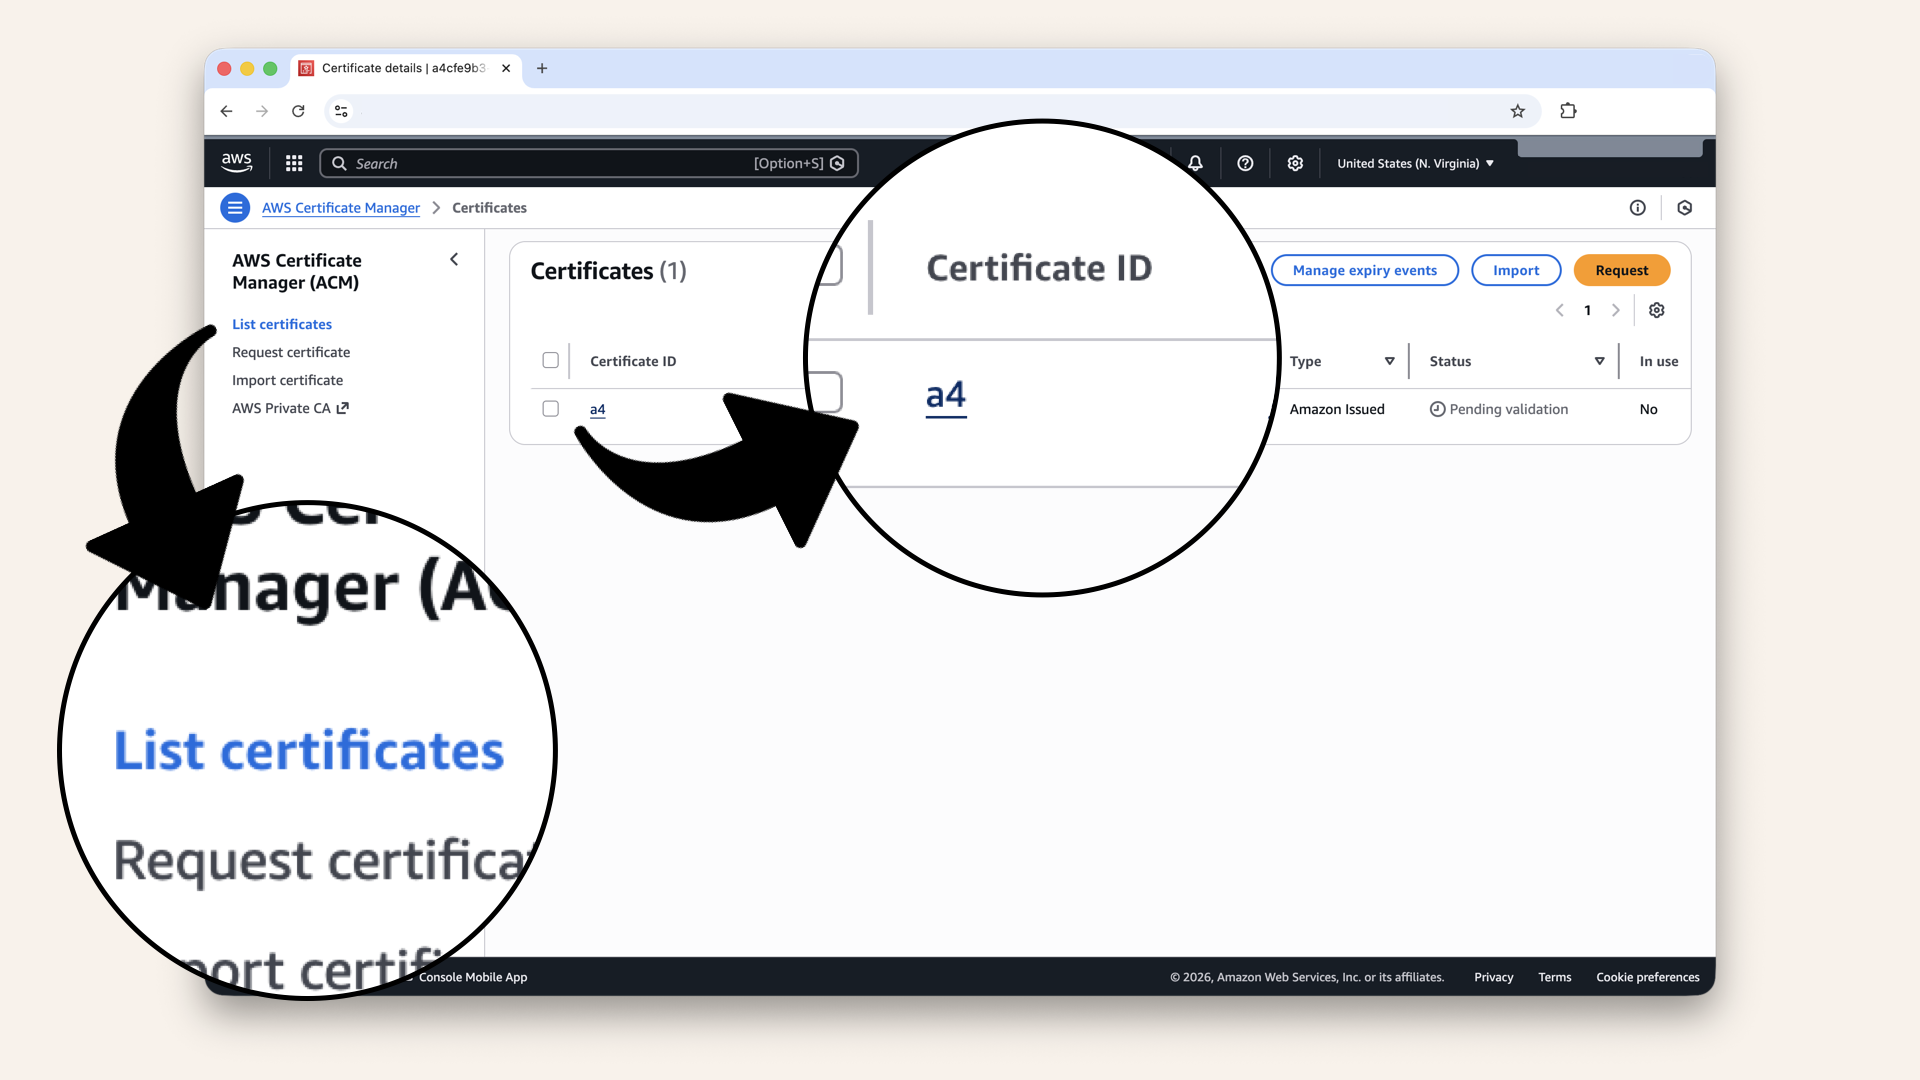Click the orange Request button
Image resolution: width=1920 pixels, height=1080 pixels.
click(x=1621, y=270)
